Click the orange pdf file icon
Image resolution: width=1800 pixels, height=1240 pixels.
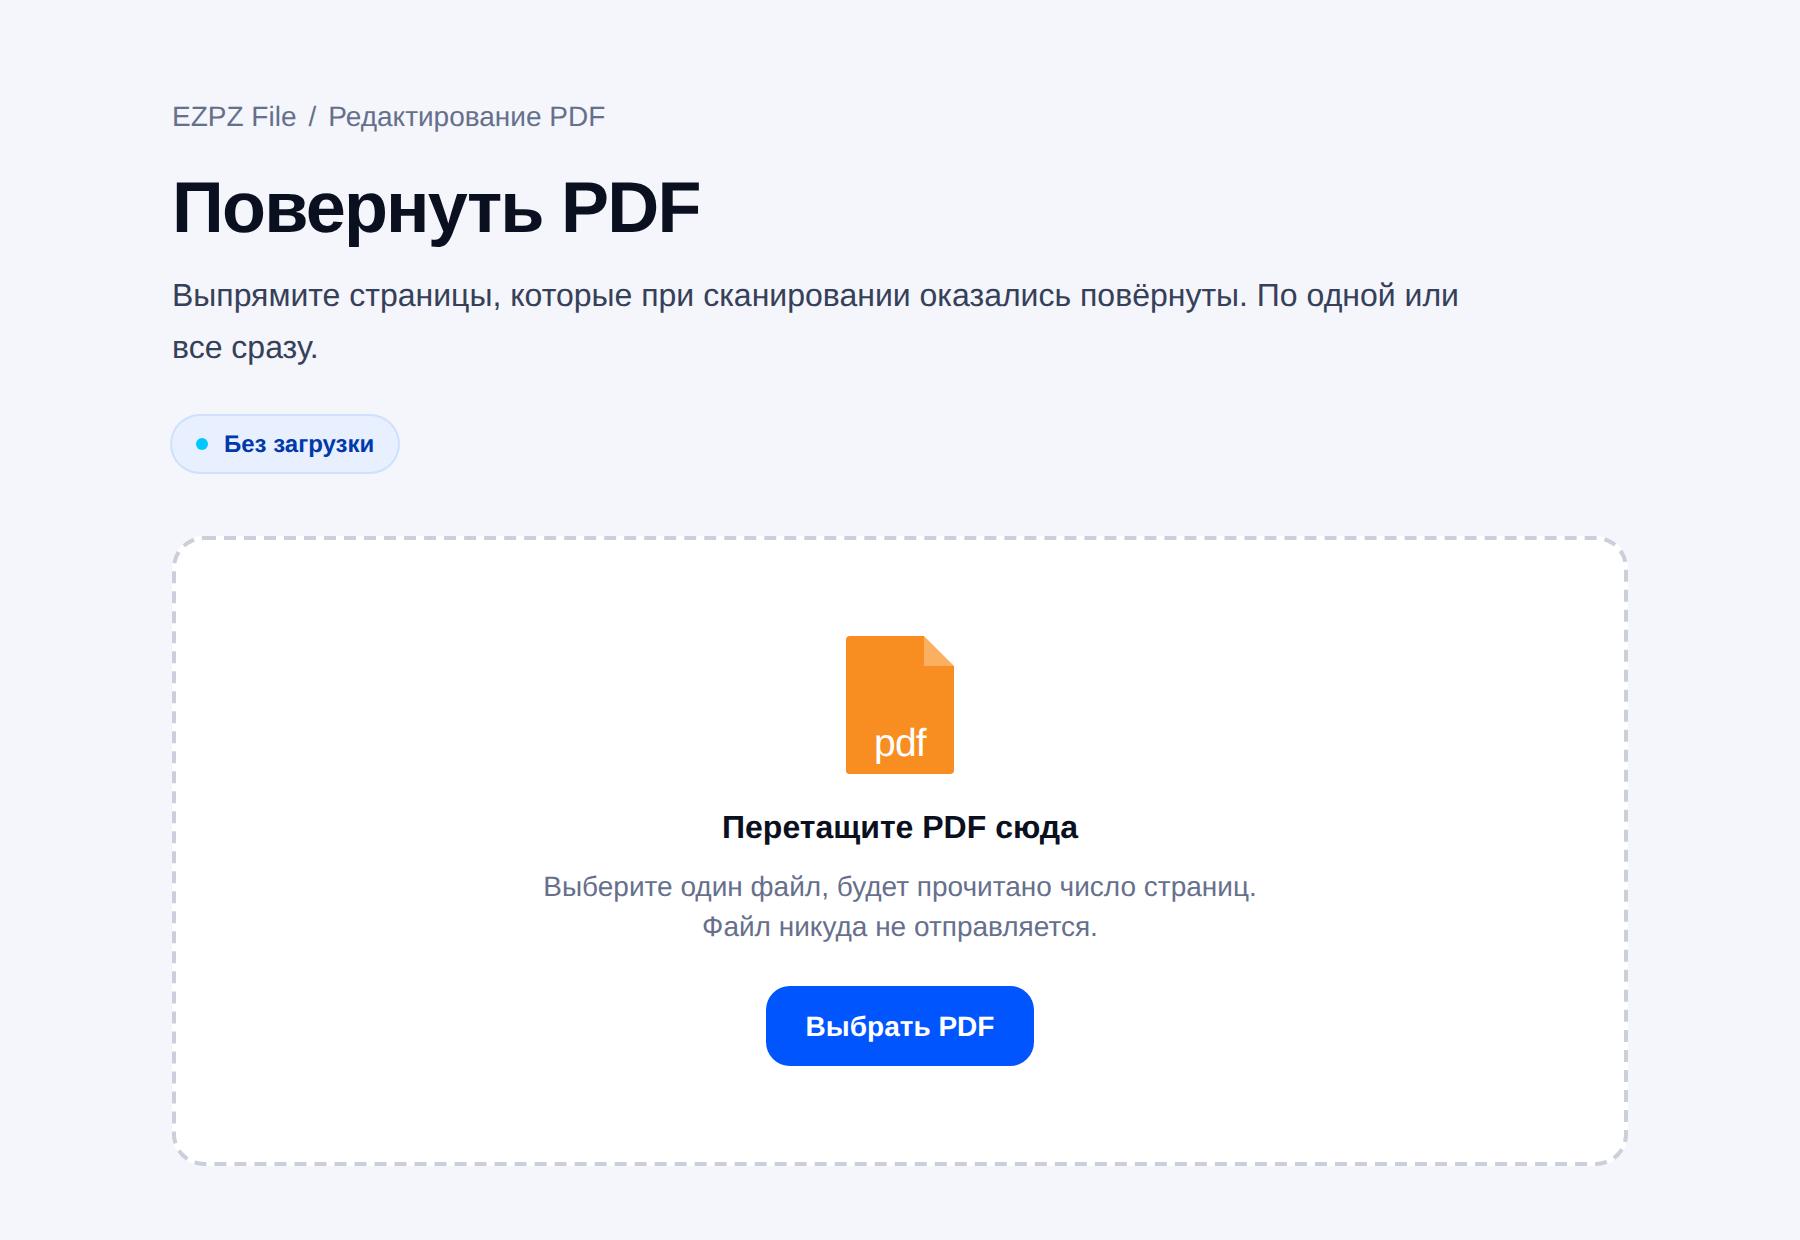[900, 705]
